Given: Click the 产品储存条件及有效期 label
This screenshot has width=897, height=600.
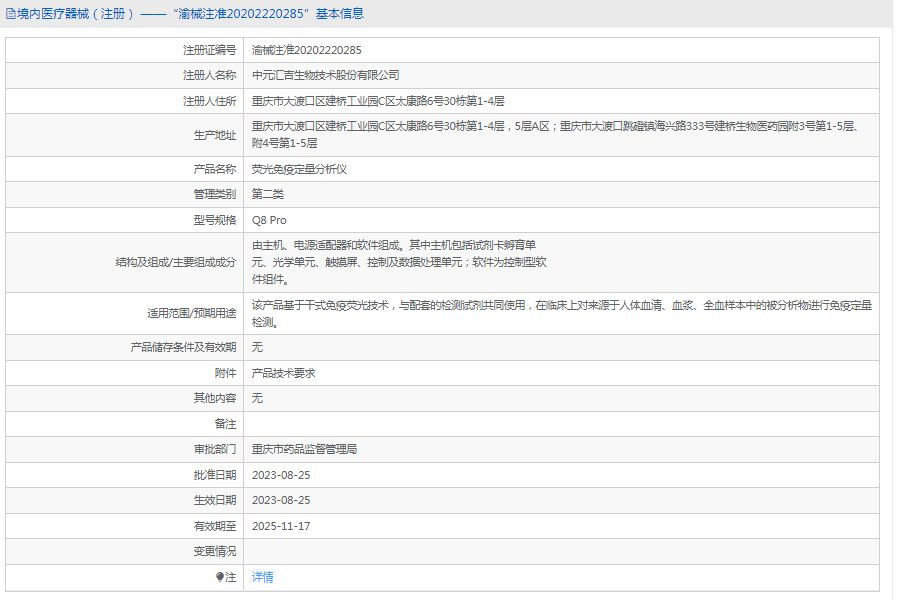Looking at the screenshot, I should tap(183, 347).
